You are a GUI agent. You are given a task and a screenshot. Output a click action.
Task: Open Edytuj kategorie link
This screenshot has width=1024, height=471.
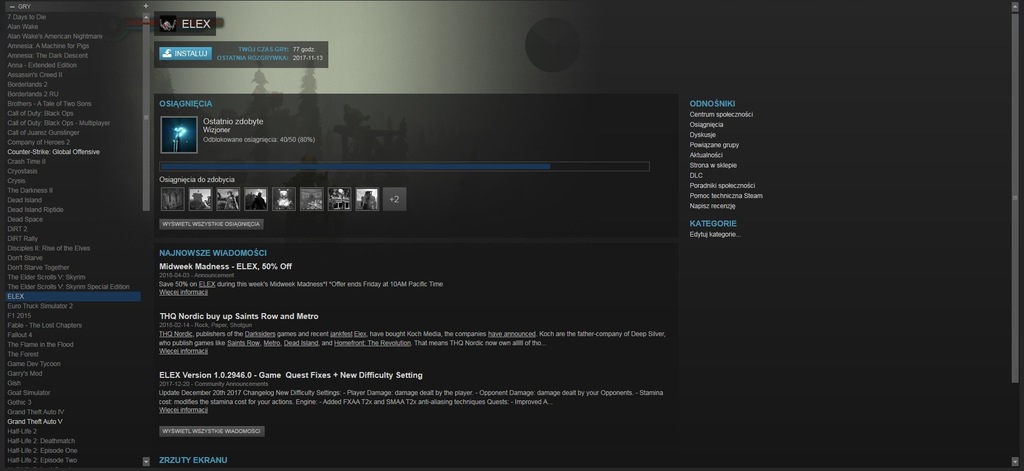715,234
